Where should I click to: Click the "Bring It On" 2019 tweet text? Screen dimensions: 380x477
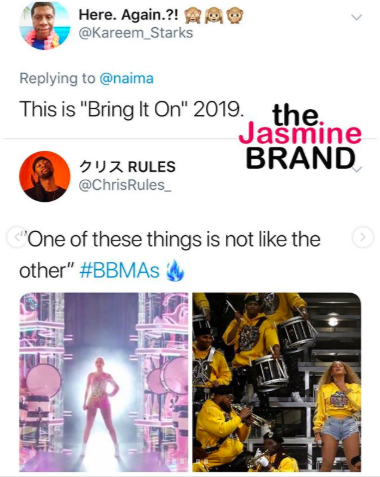[x=130, y=109]
